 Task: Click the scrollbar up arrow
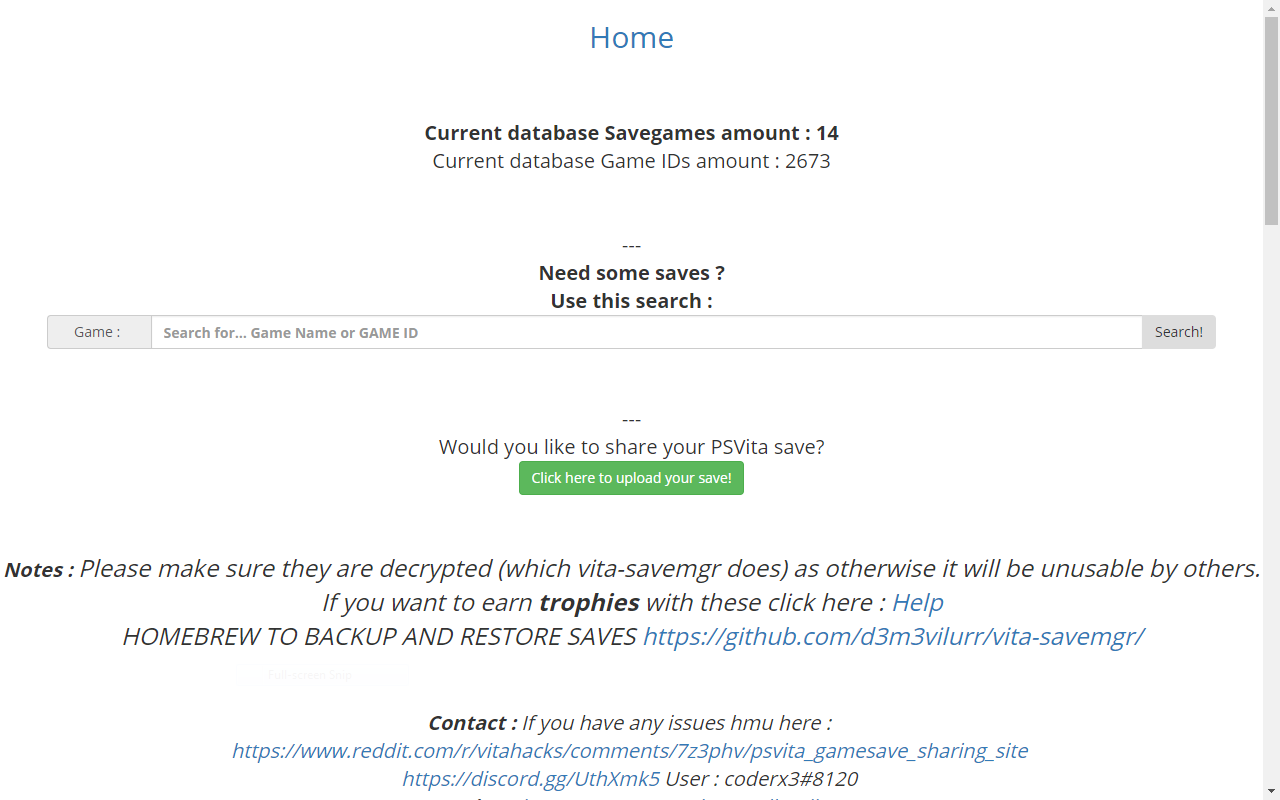tap(1271, 8)
